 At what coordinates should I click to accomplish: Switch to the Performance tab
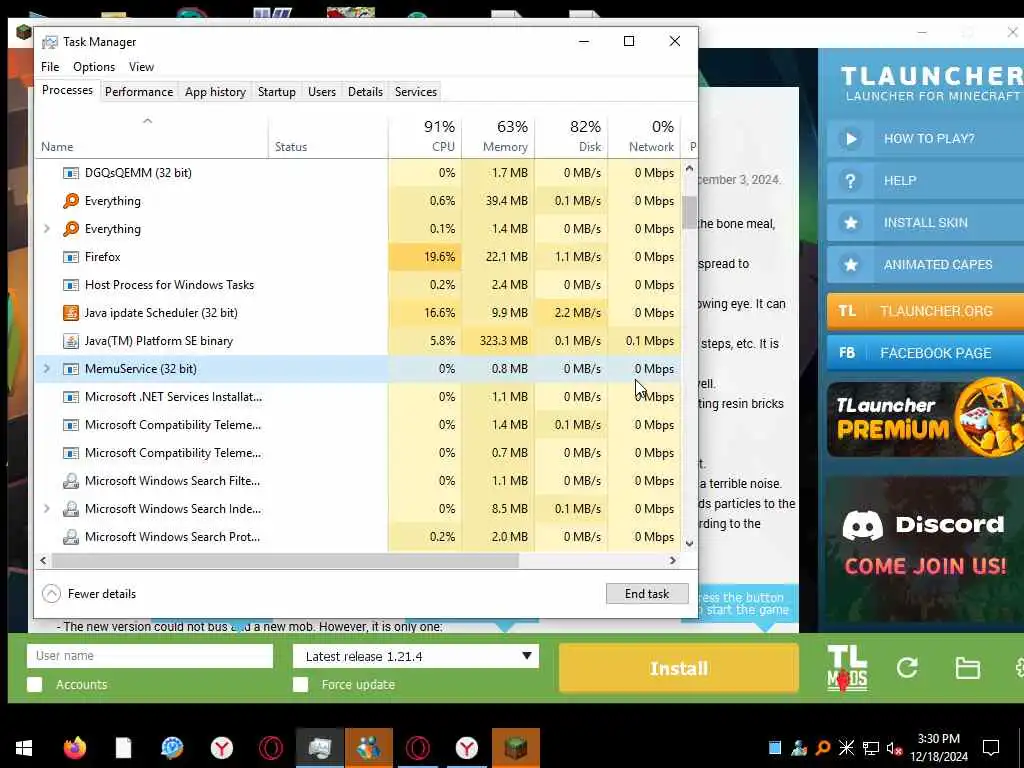click(x=138, y=91)
